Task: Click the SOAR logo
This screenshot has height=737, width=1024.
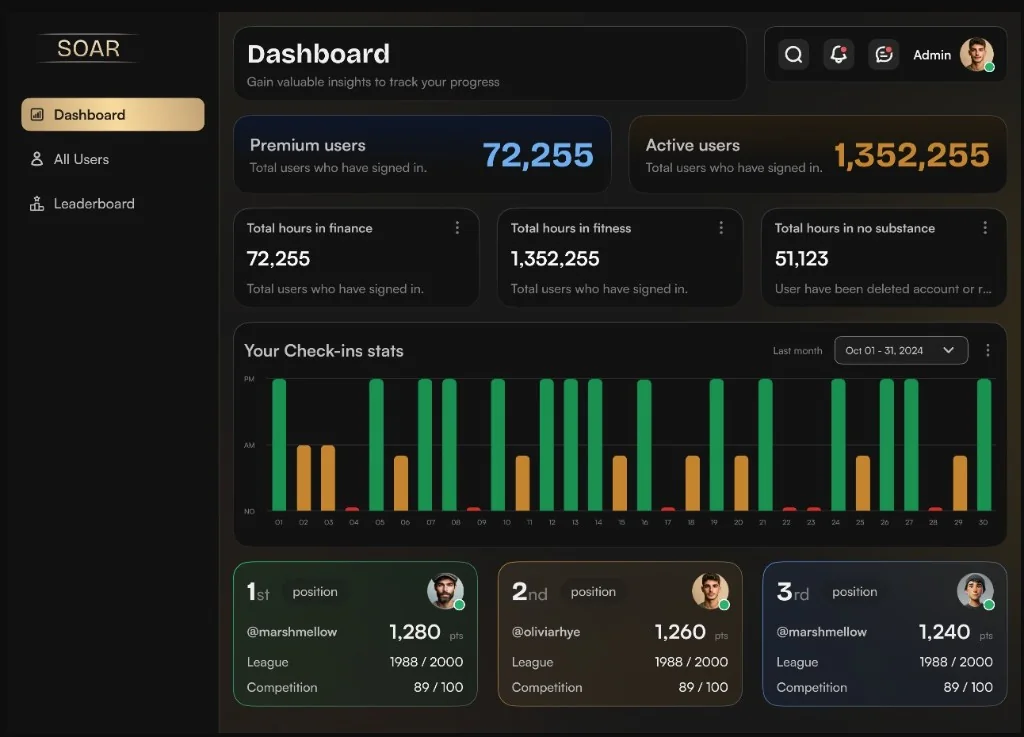Action: (89, 48)
